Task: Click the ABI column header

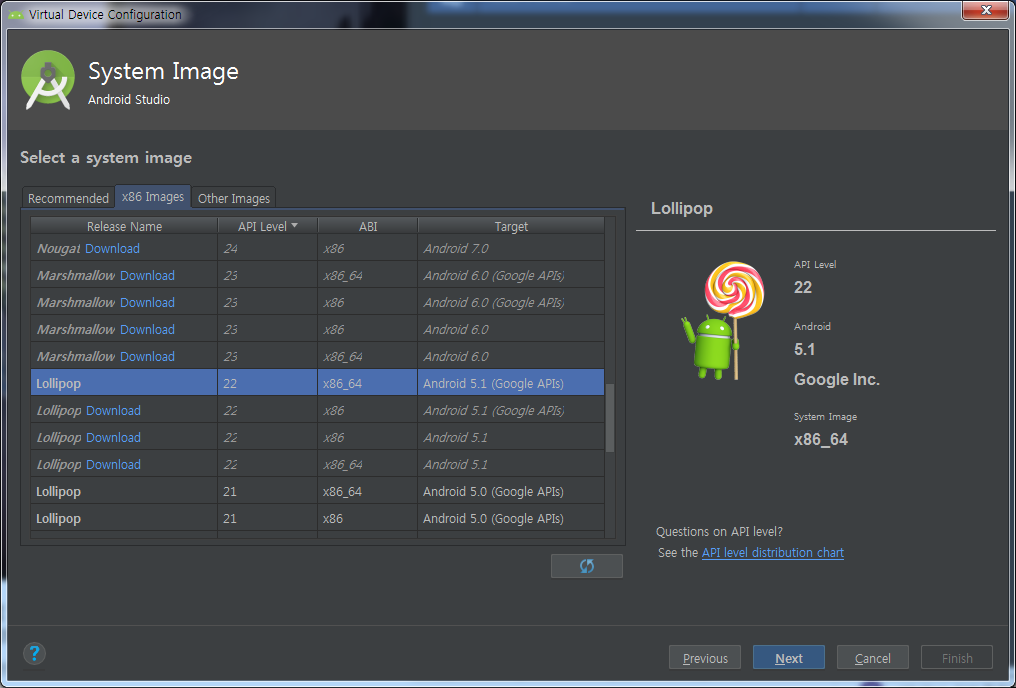Action: coord(368,226)
